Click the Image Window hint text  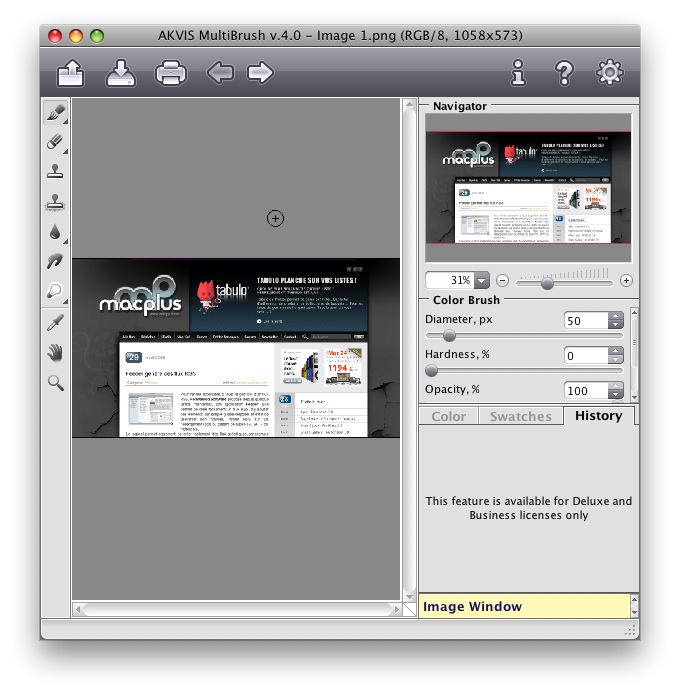tap(472, 606)
